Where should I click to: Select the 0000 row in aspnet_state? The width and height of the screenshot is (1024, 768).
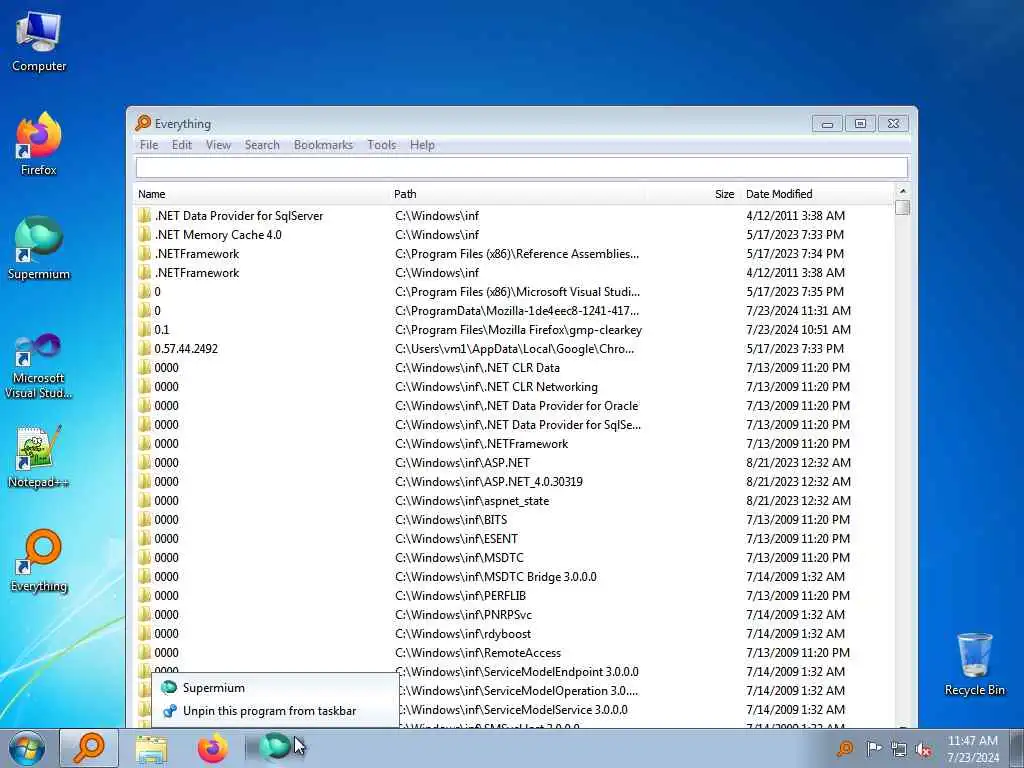[x=515, y=500]
